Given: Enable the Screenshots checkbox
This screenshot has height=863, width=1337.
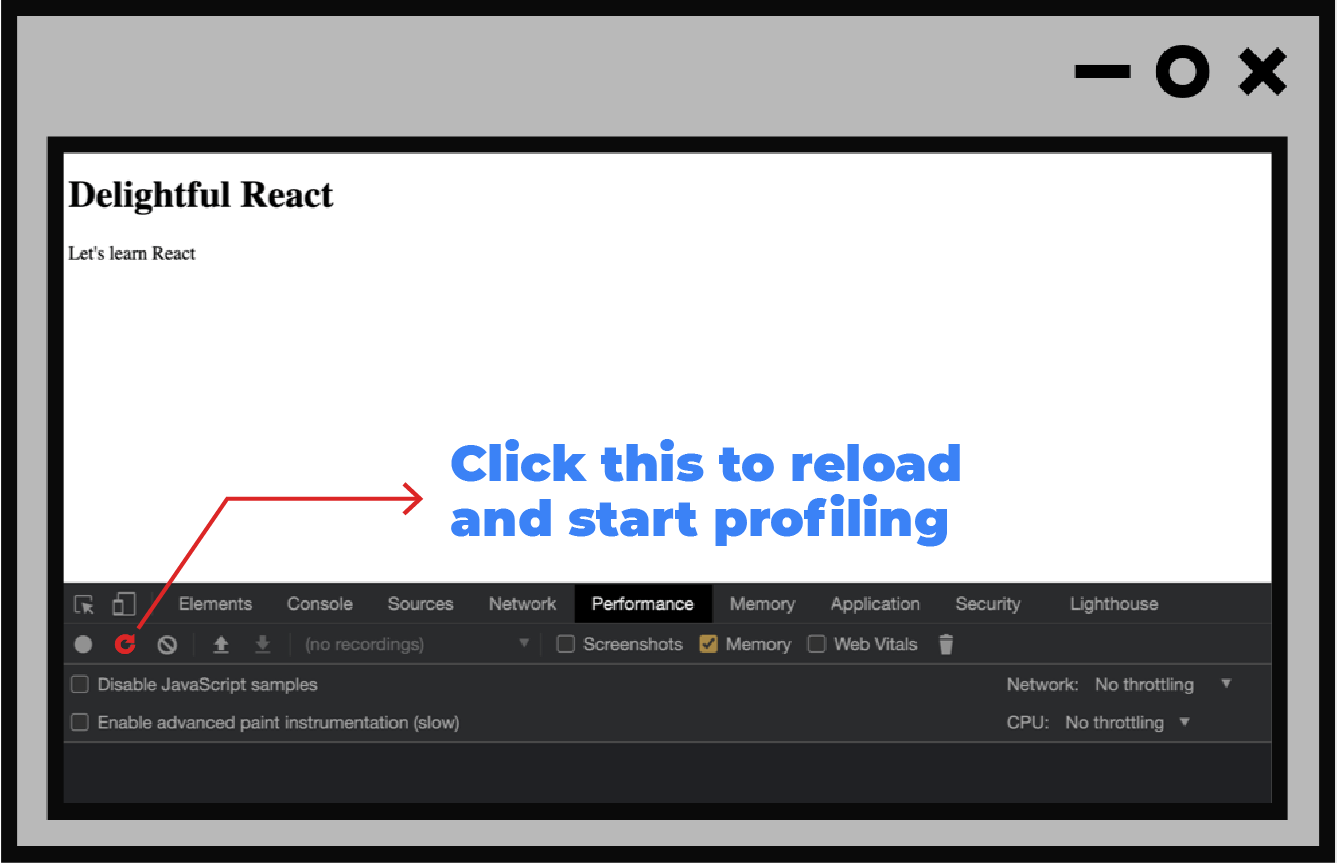Looking at the screenshot, I should pos(566,645).
